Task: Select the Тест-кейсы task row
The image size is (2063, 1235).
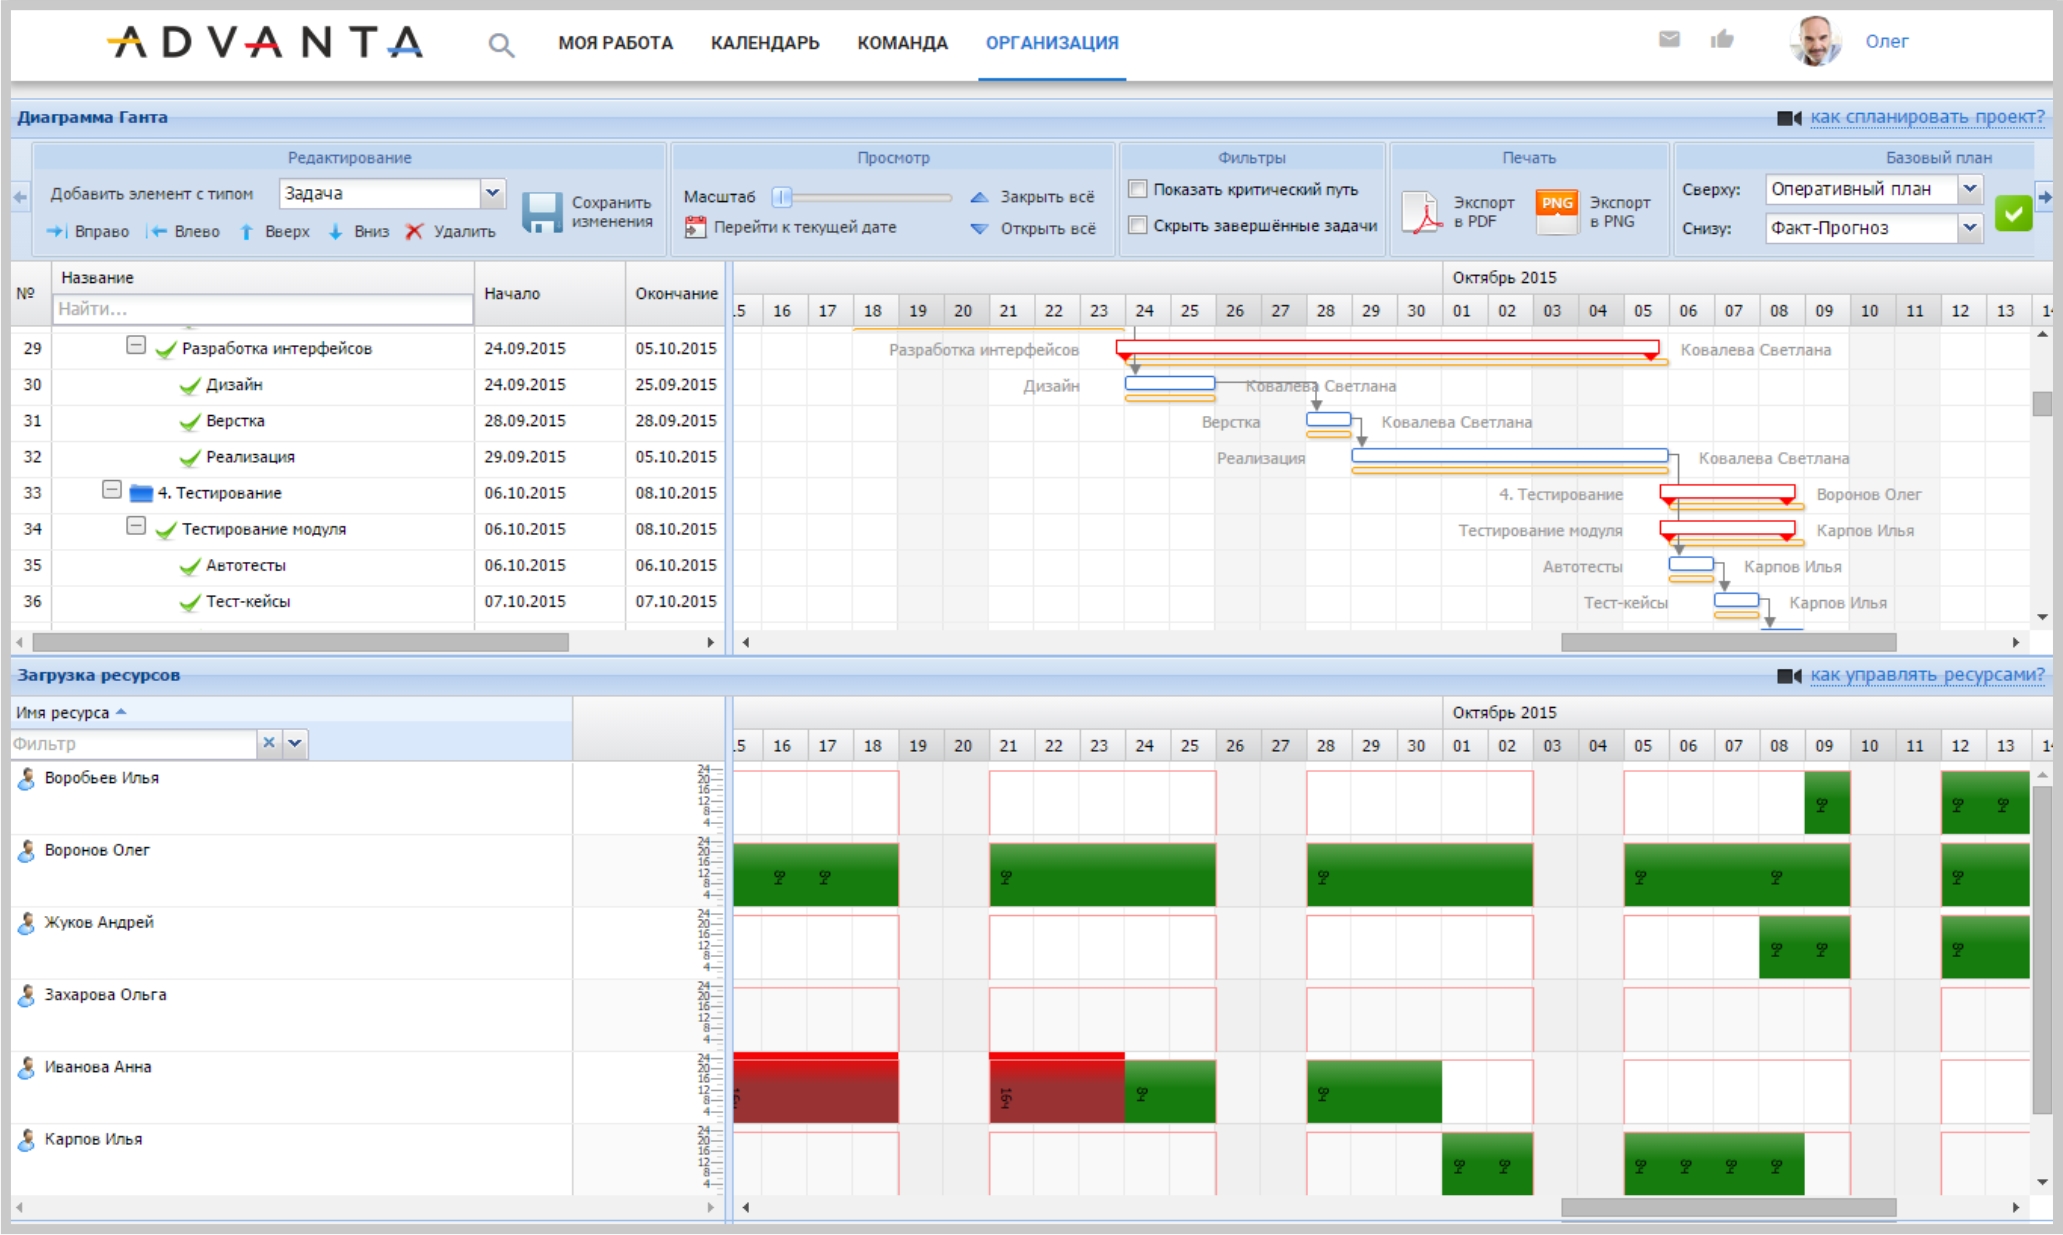Action: tap(370, 601)
